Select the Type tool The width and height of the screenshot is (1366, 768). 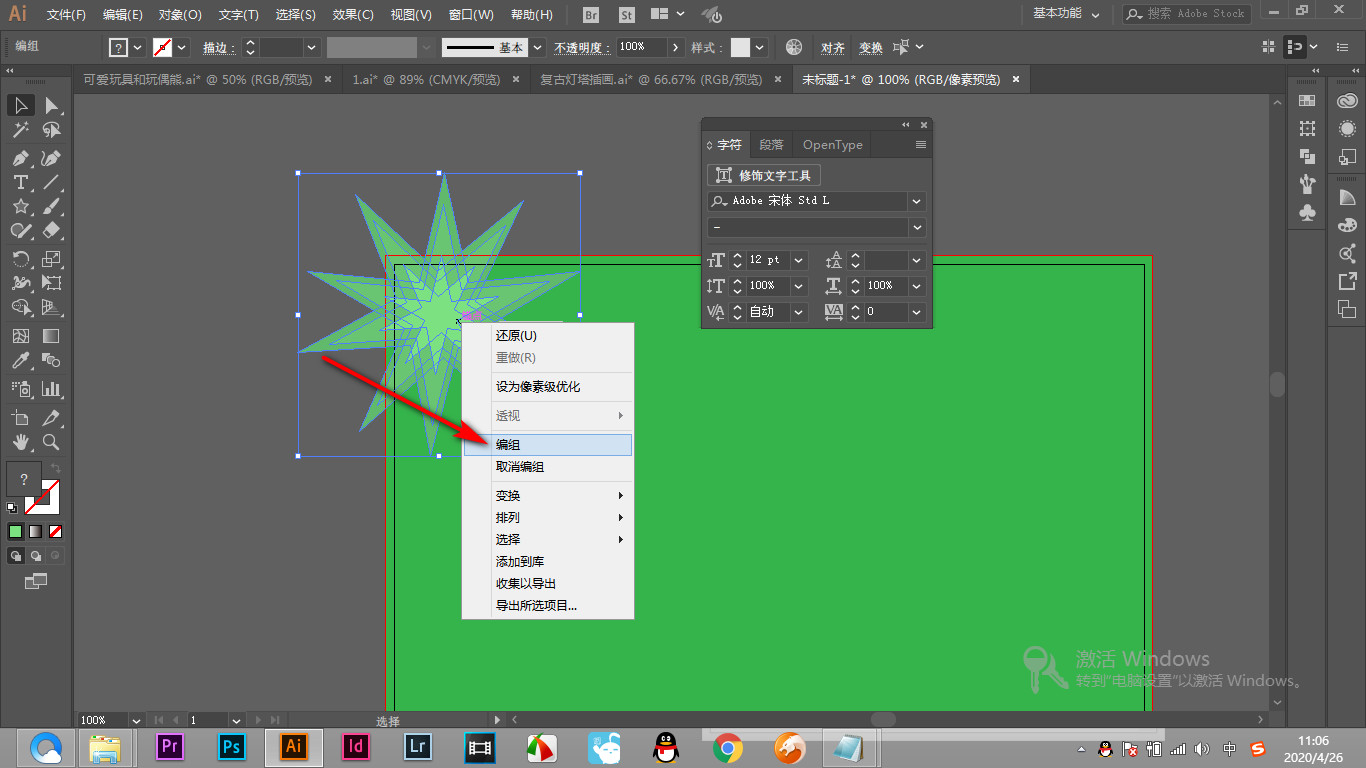click(20, 182)
